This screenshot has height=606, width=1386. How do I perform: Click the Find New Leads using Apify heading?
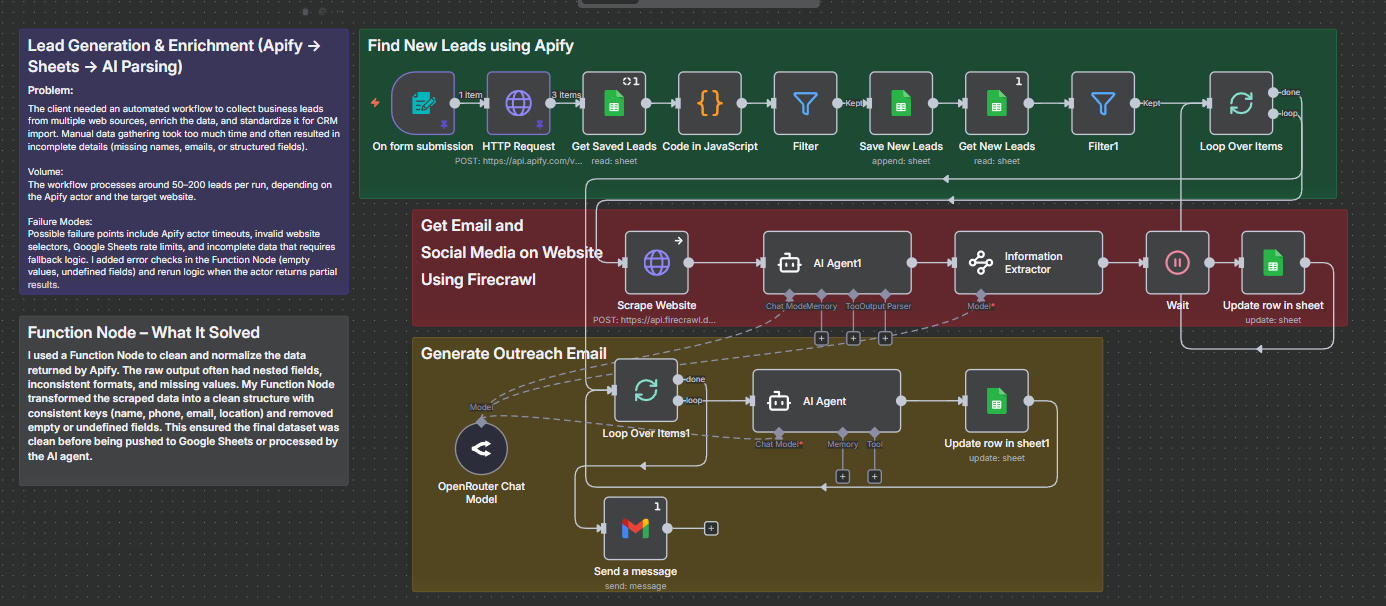470,45
